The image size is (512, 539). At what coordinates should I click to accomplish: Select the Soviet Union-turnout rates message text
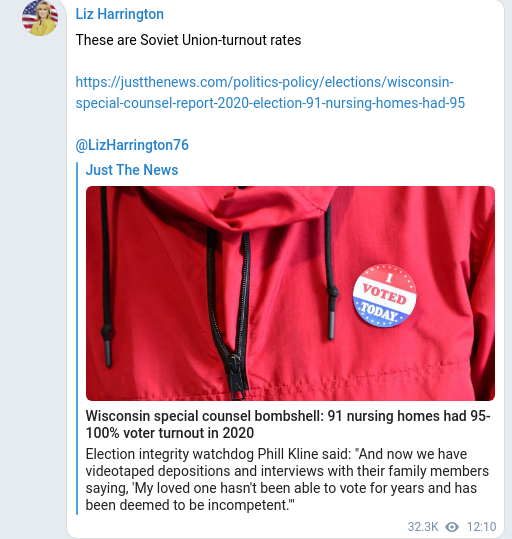188,40
